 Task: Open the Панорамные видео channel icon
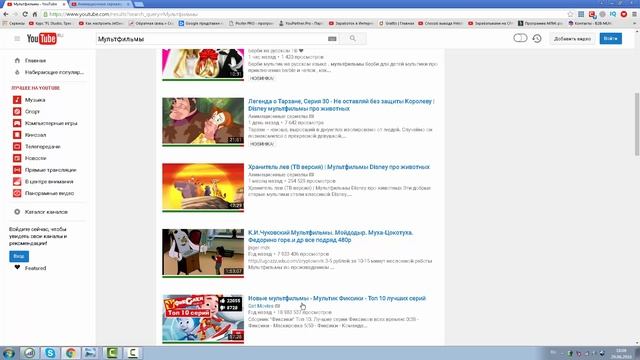tap(17, 193)
